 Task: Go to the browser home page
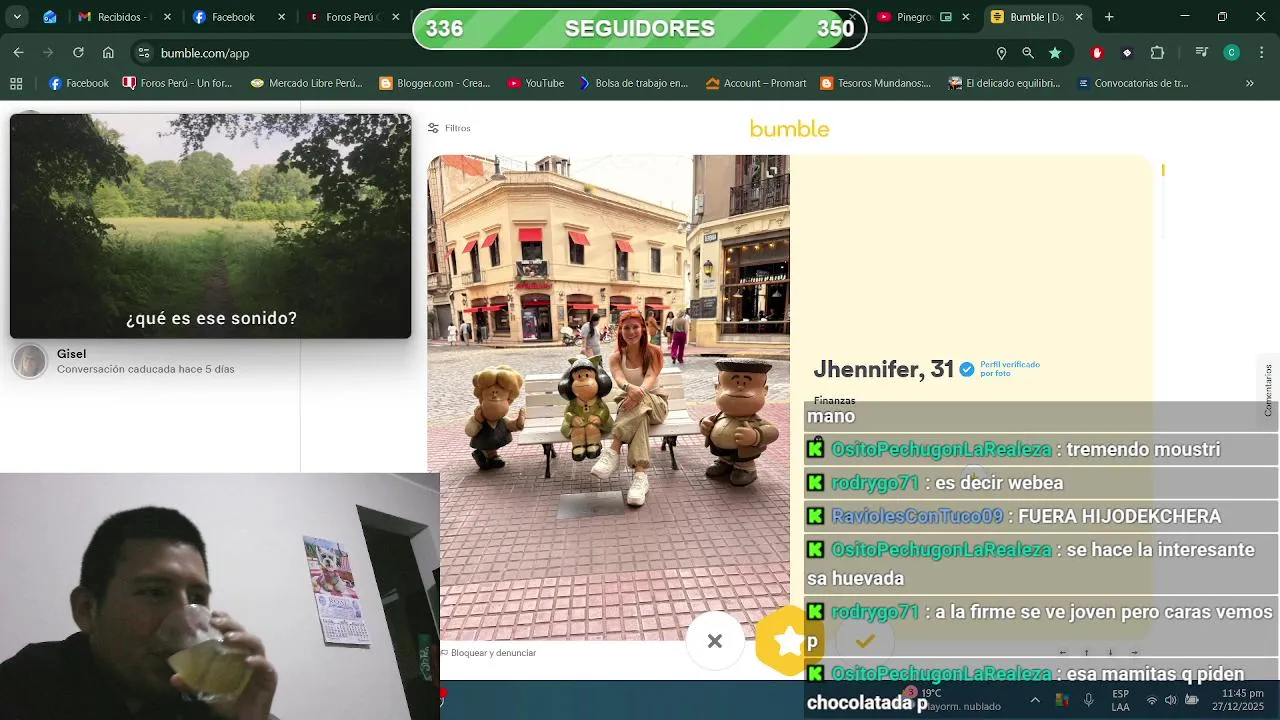tap(108, 53)
